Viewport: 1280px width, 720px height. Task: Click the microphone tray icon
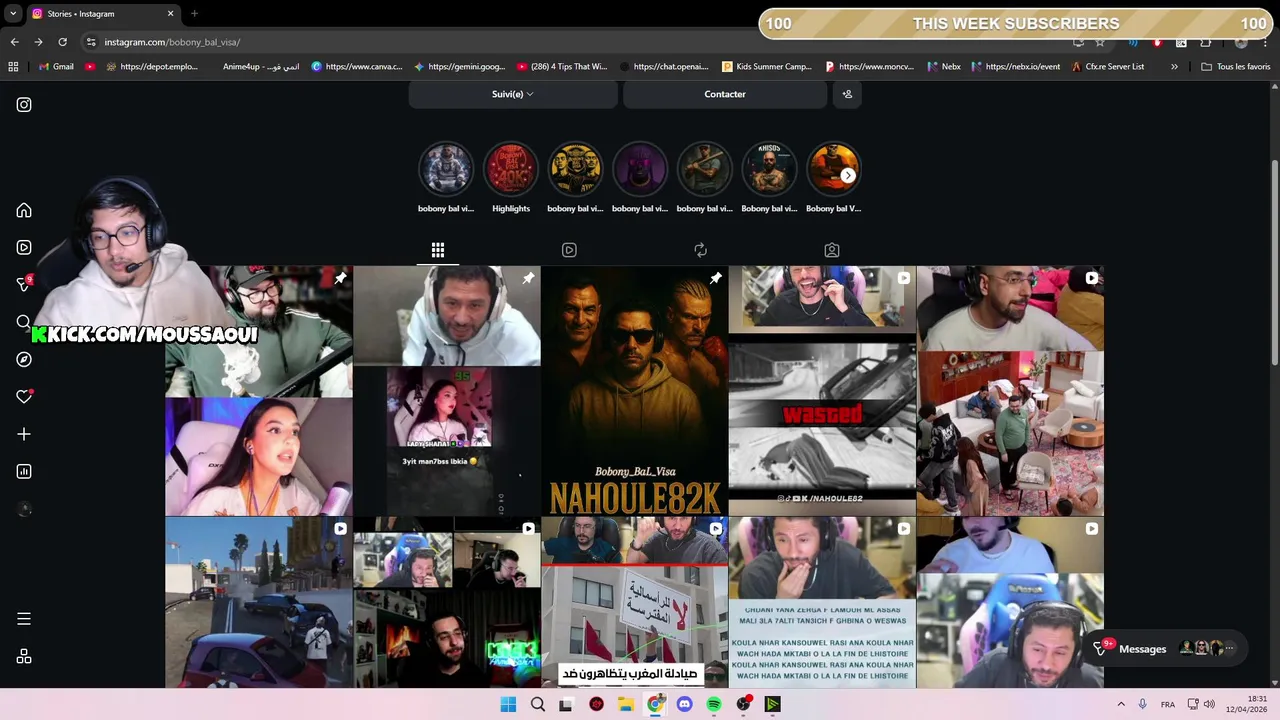[x=1143, y=704]
